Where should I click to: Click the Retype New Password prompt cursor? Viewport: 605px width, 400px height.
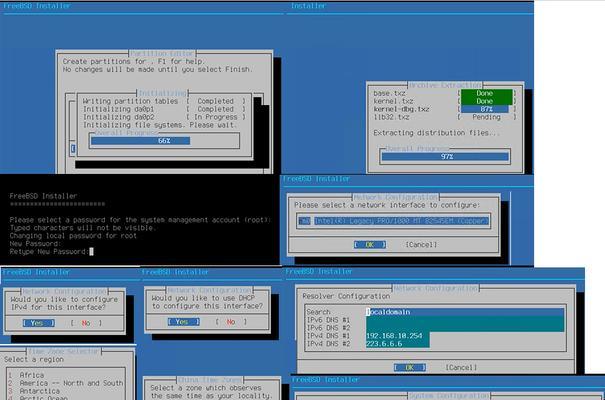(x=91, y=252)
